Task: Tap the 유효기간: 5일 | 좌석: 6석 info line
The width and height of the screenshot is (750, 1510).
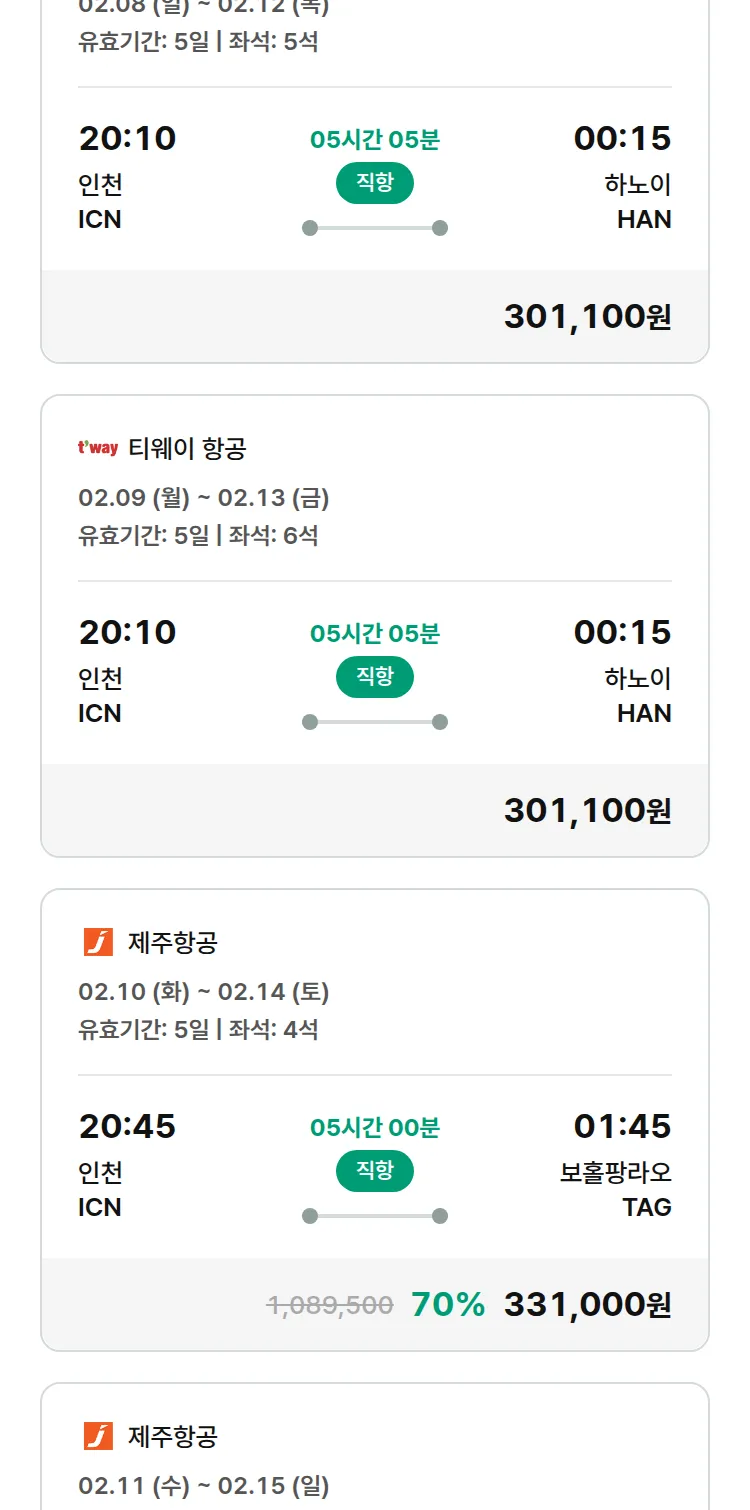Action: pos(198,535)
